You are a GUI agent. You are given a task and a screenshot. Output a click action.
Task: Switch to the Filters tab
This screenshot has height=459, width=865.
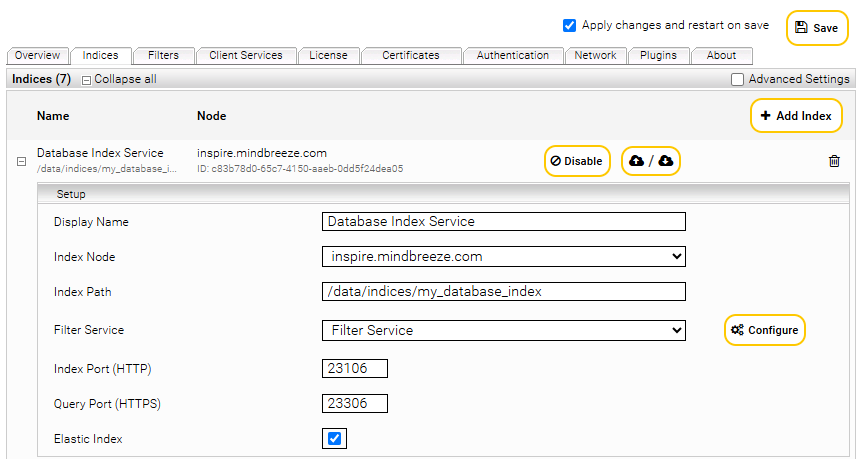164,56
